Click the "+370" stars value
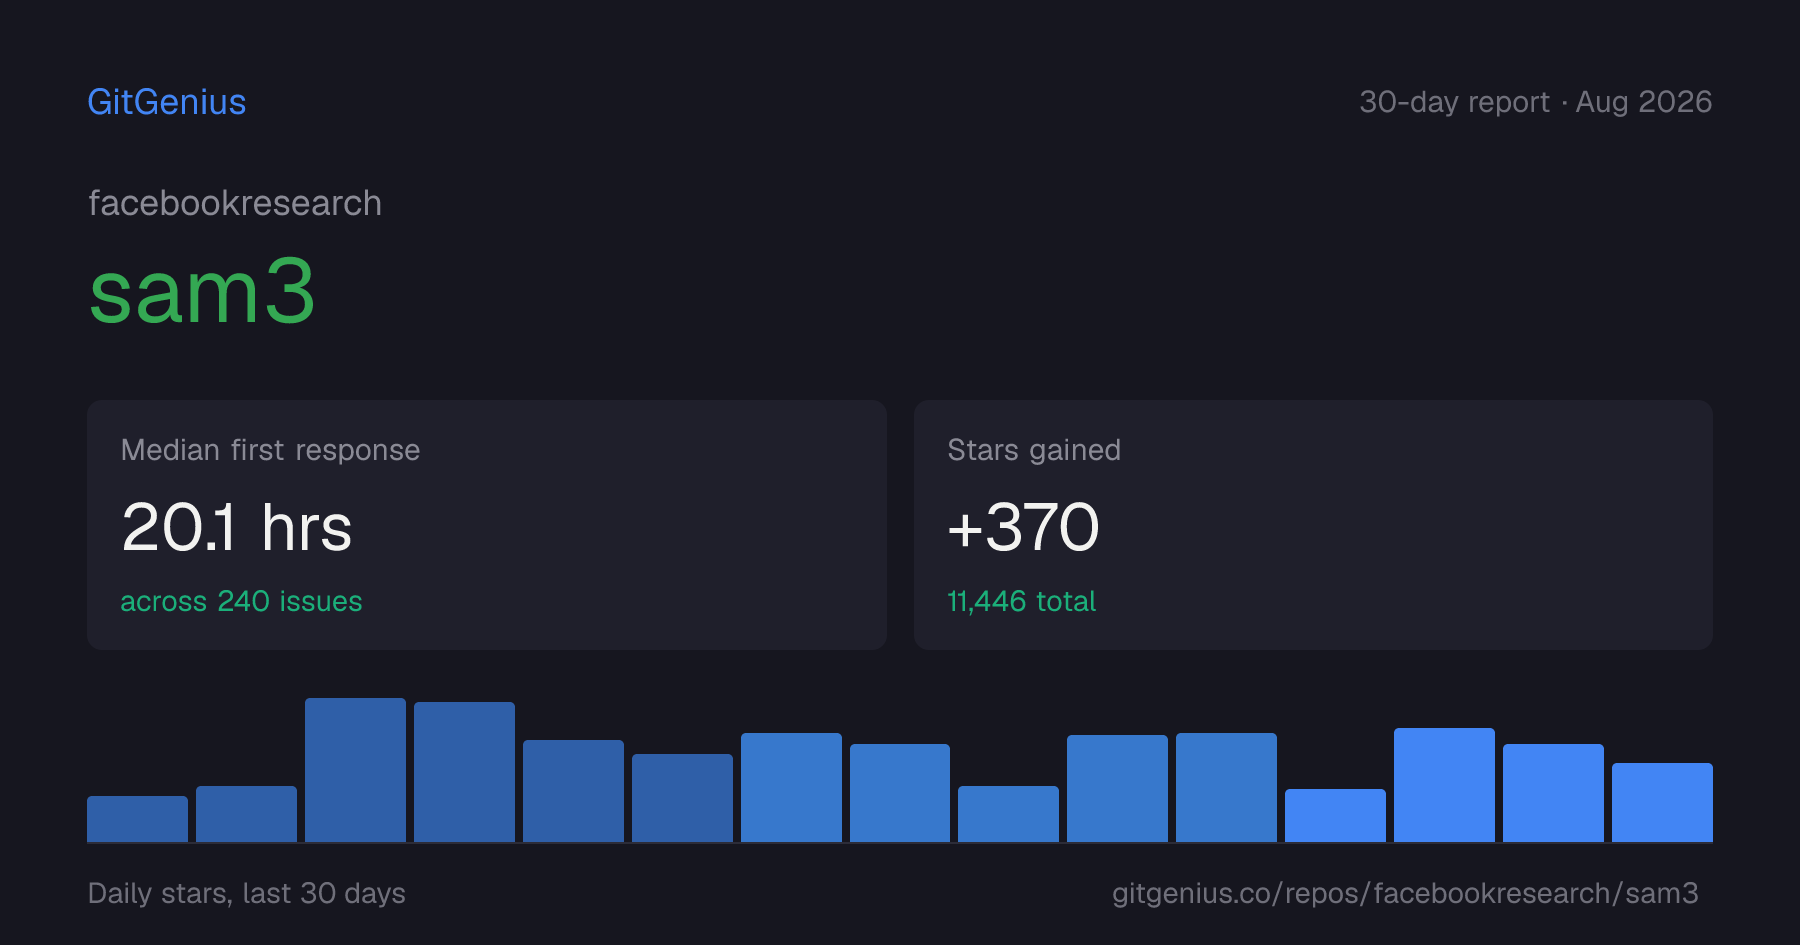The width and height of the screenshot is (1800, 945). 1023,527
